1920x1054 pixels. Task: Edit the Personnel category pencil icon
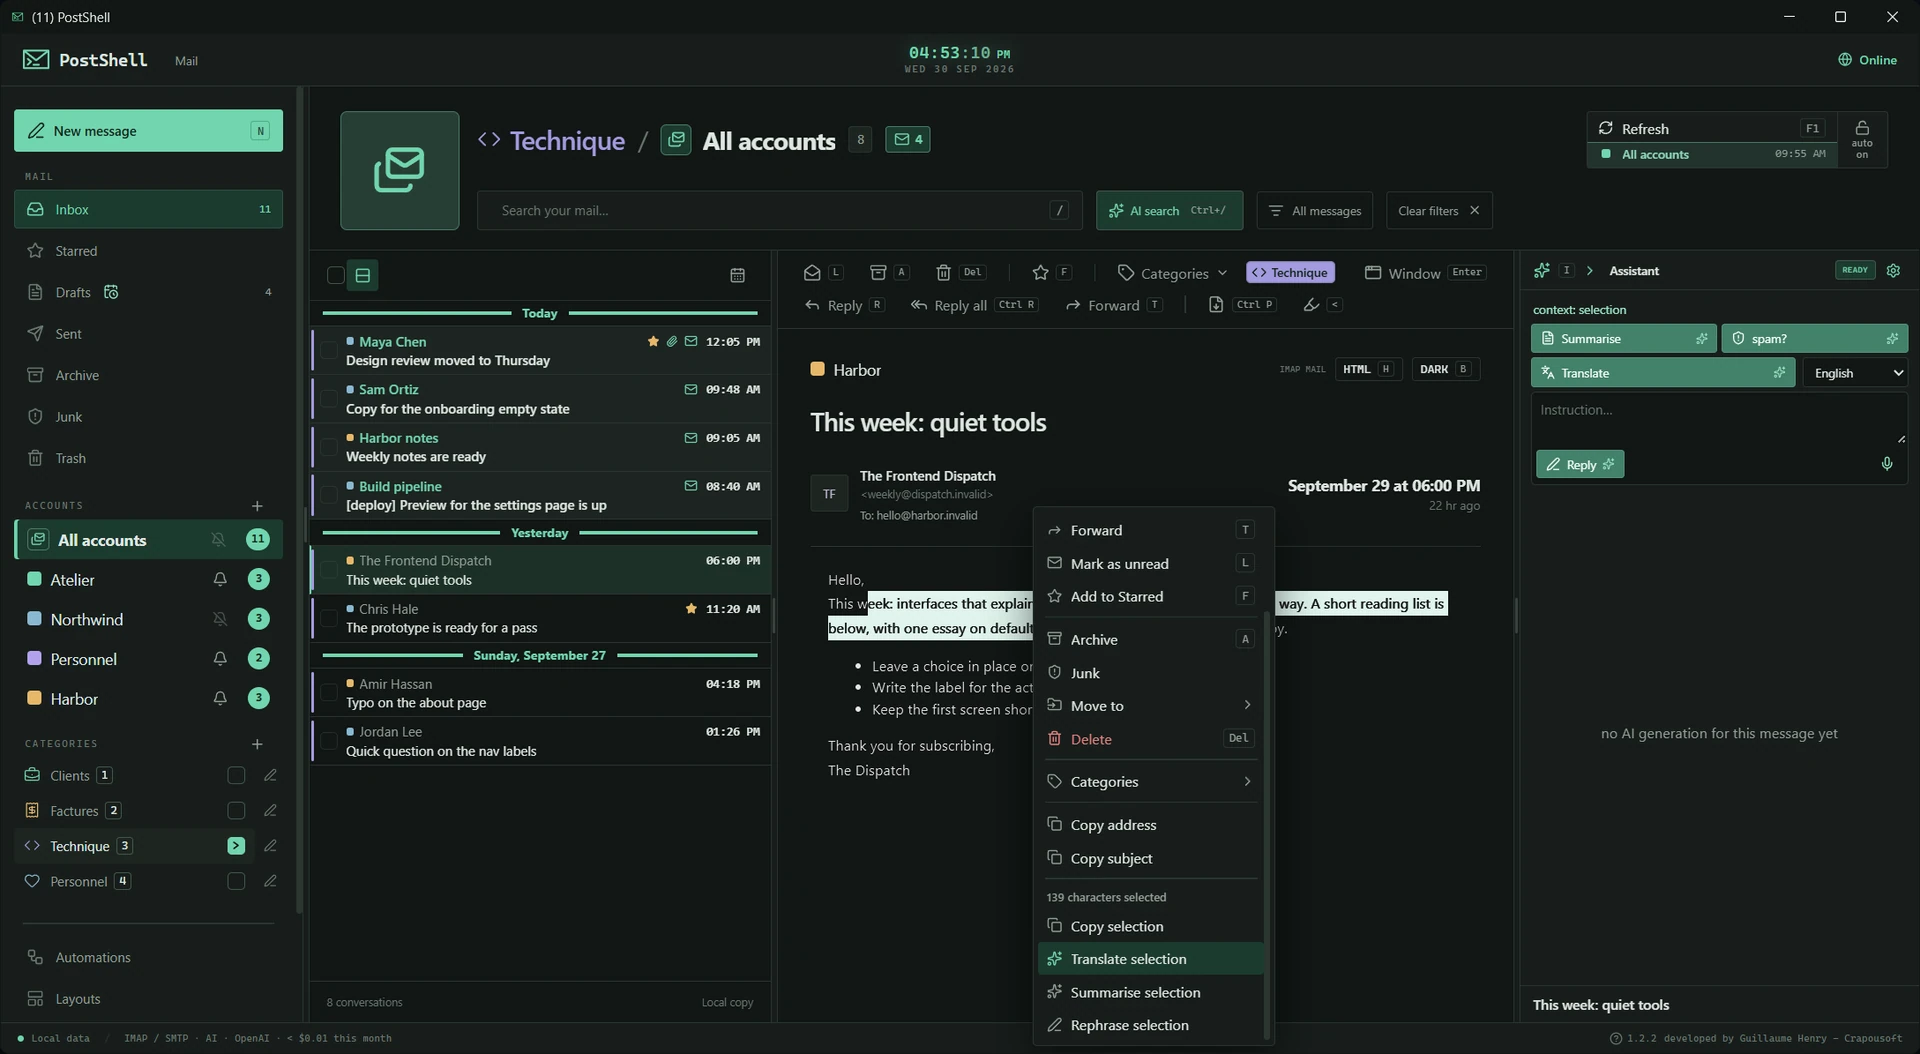tap(270, 882)
